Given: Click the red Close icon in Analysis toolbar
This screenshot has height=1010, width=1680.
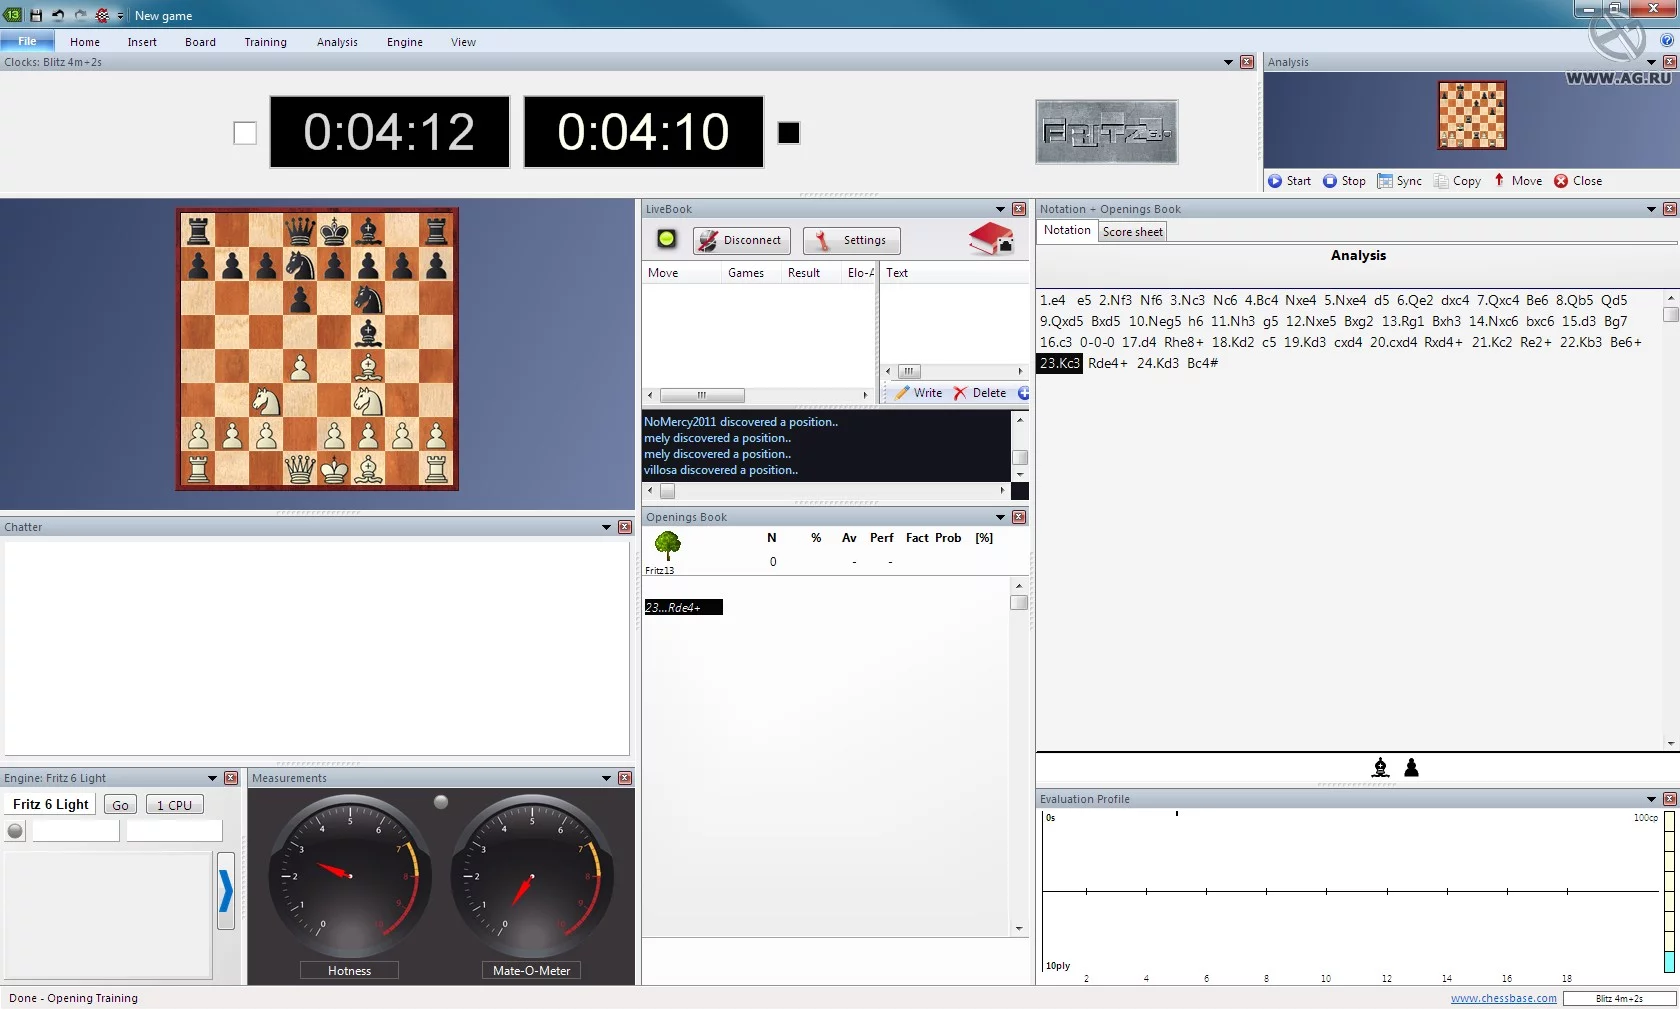Looking at the screenshot, I should click(x=1561, y=181).
